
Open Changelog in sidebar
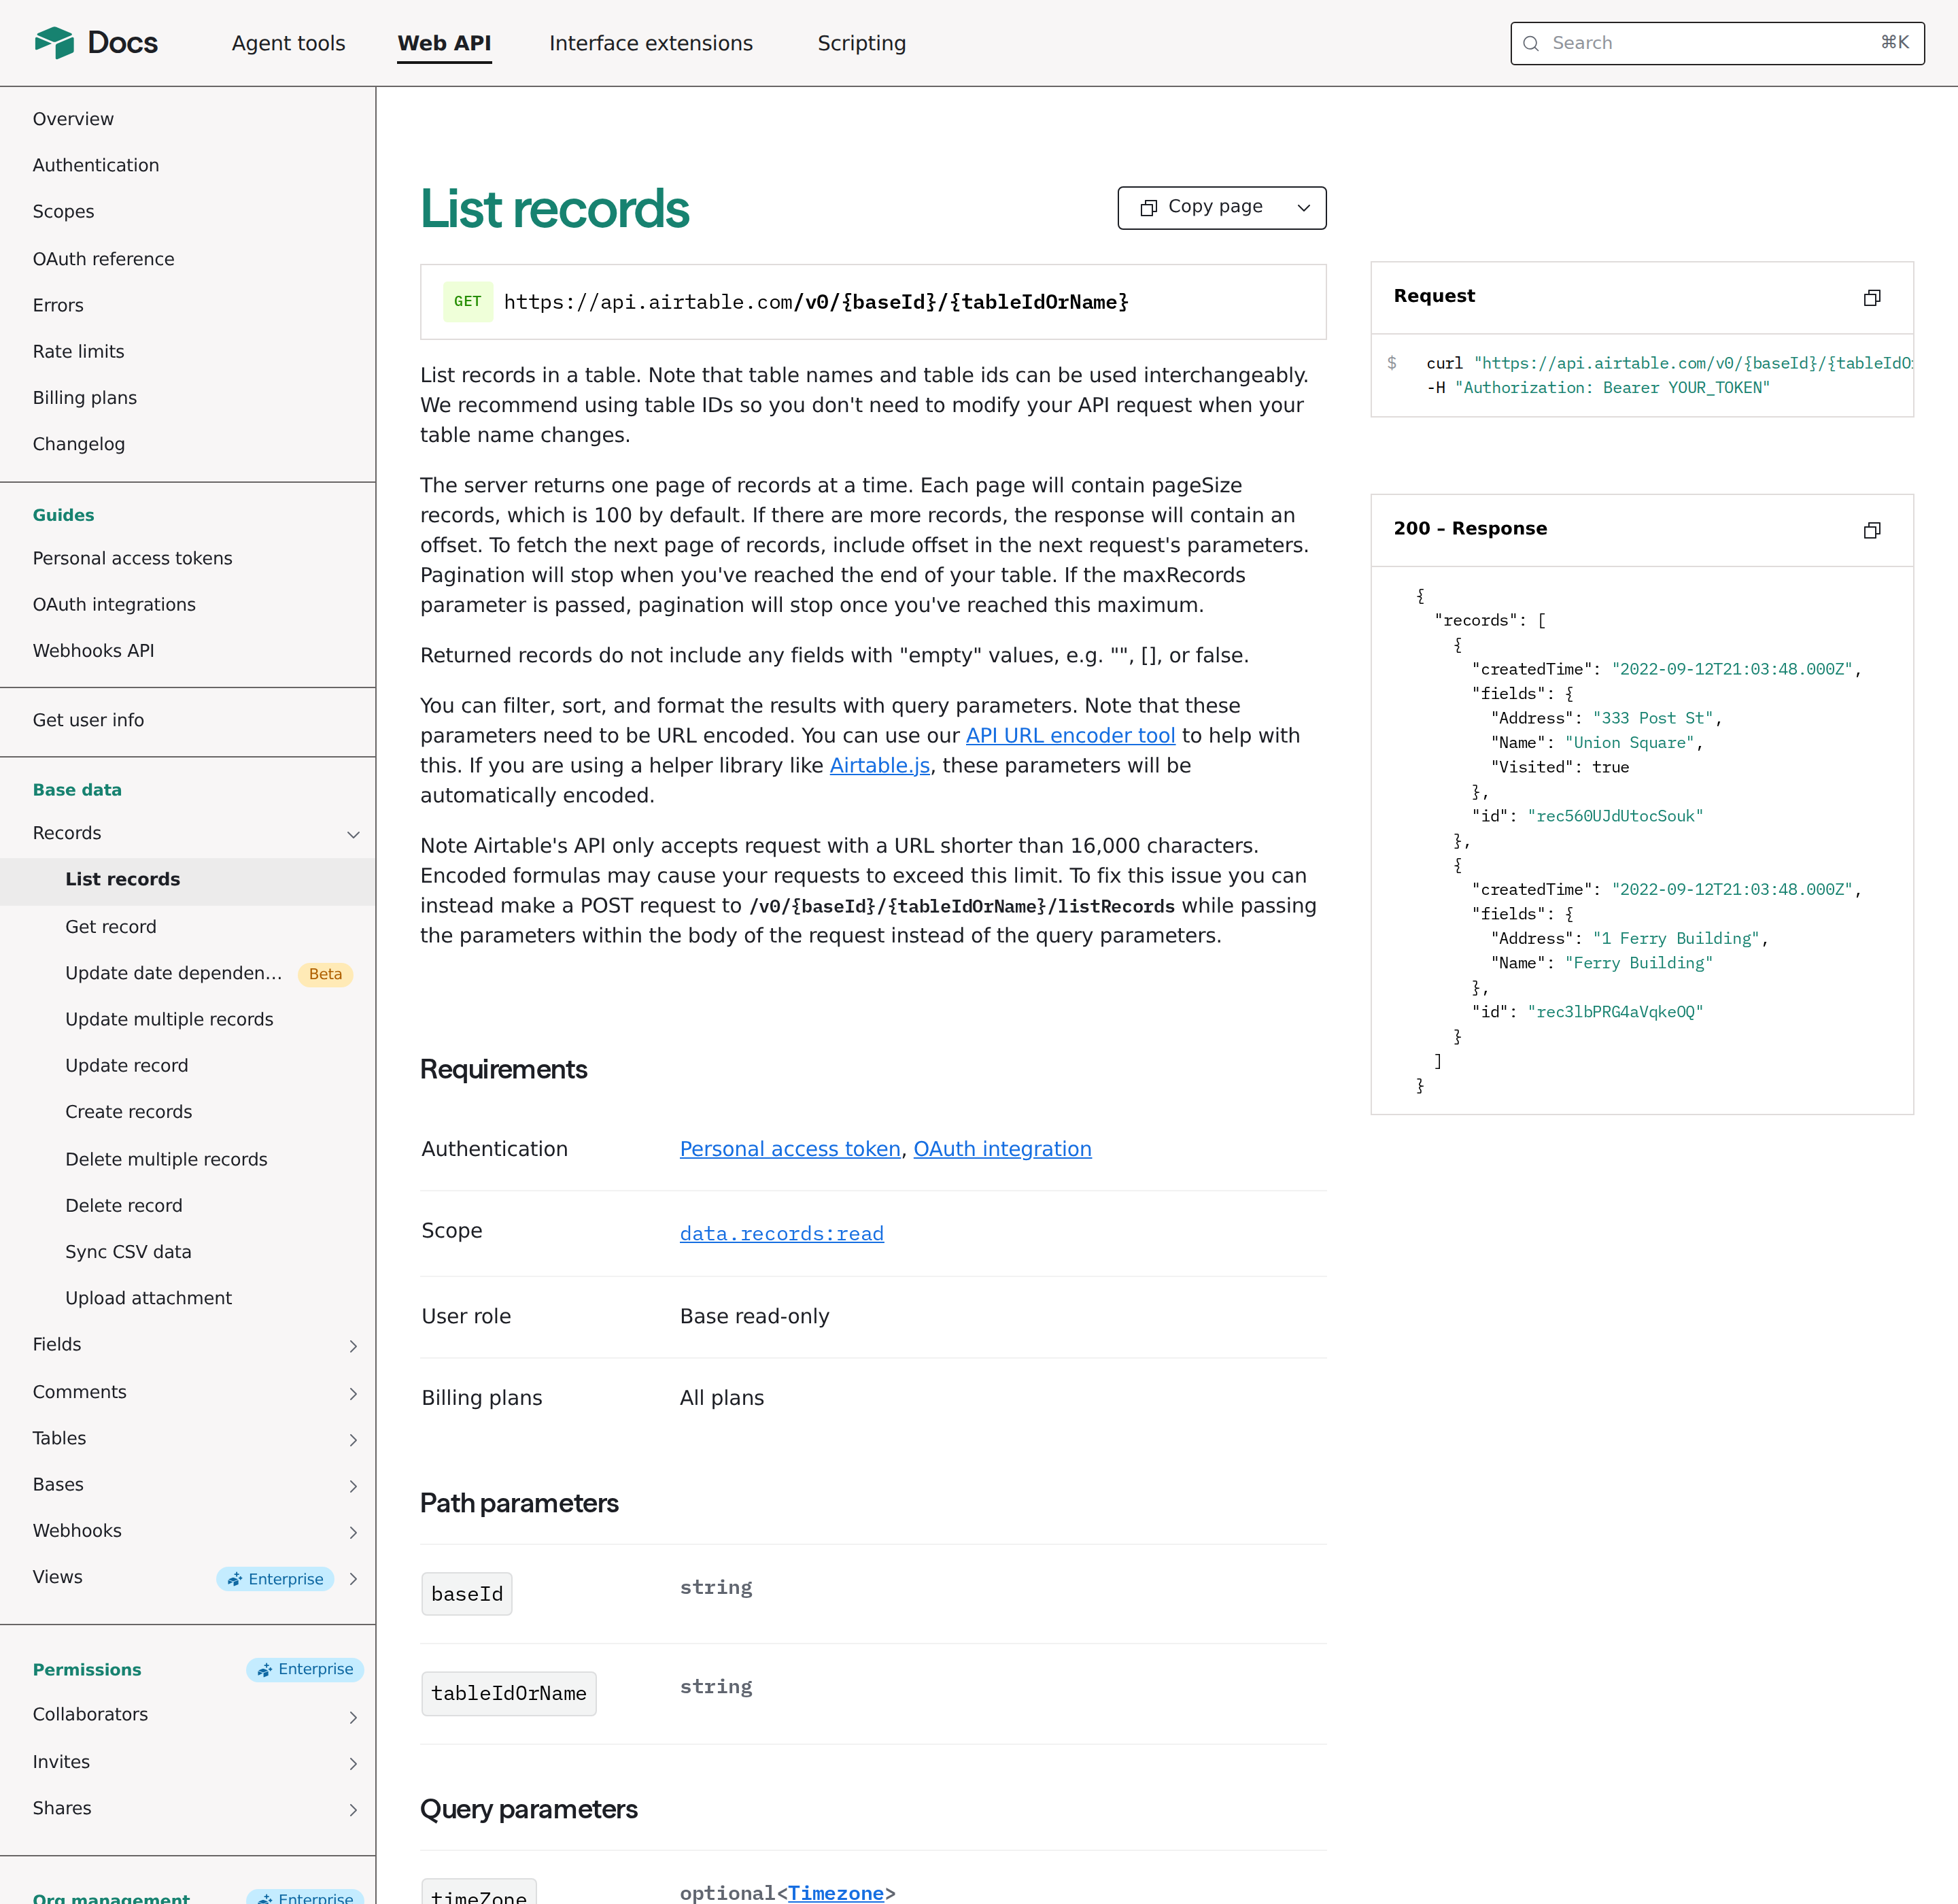coord(79,444)
